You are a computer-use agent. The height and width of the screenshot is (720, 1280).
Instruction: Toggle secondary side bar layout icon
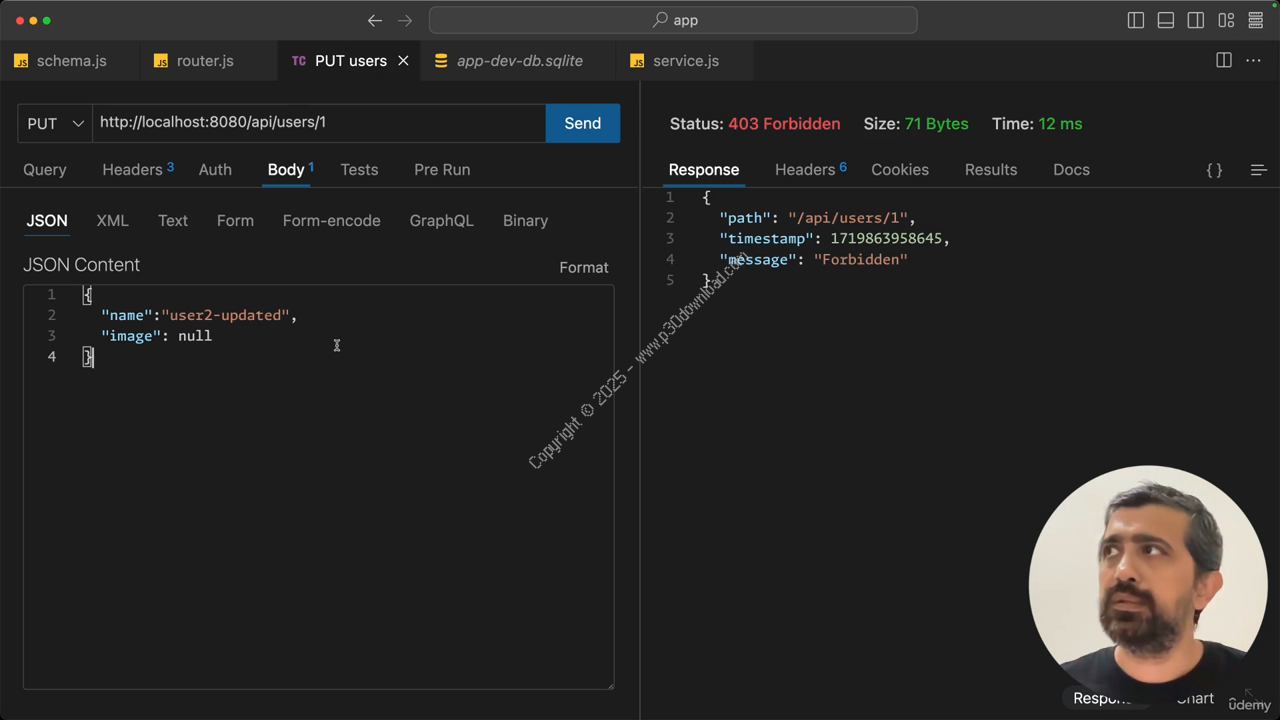pyautogui.click(x=1196, y=20)
